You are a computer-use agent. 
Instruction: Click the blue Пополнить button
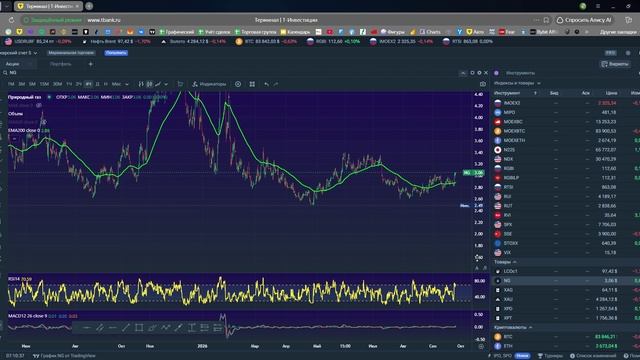pyautogui.click(x=116, y=53)
